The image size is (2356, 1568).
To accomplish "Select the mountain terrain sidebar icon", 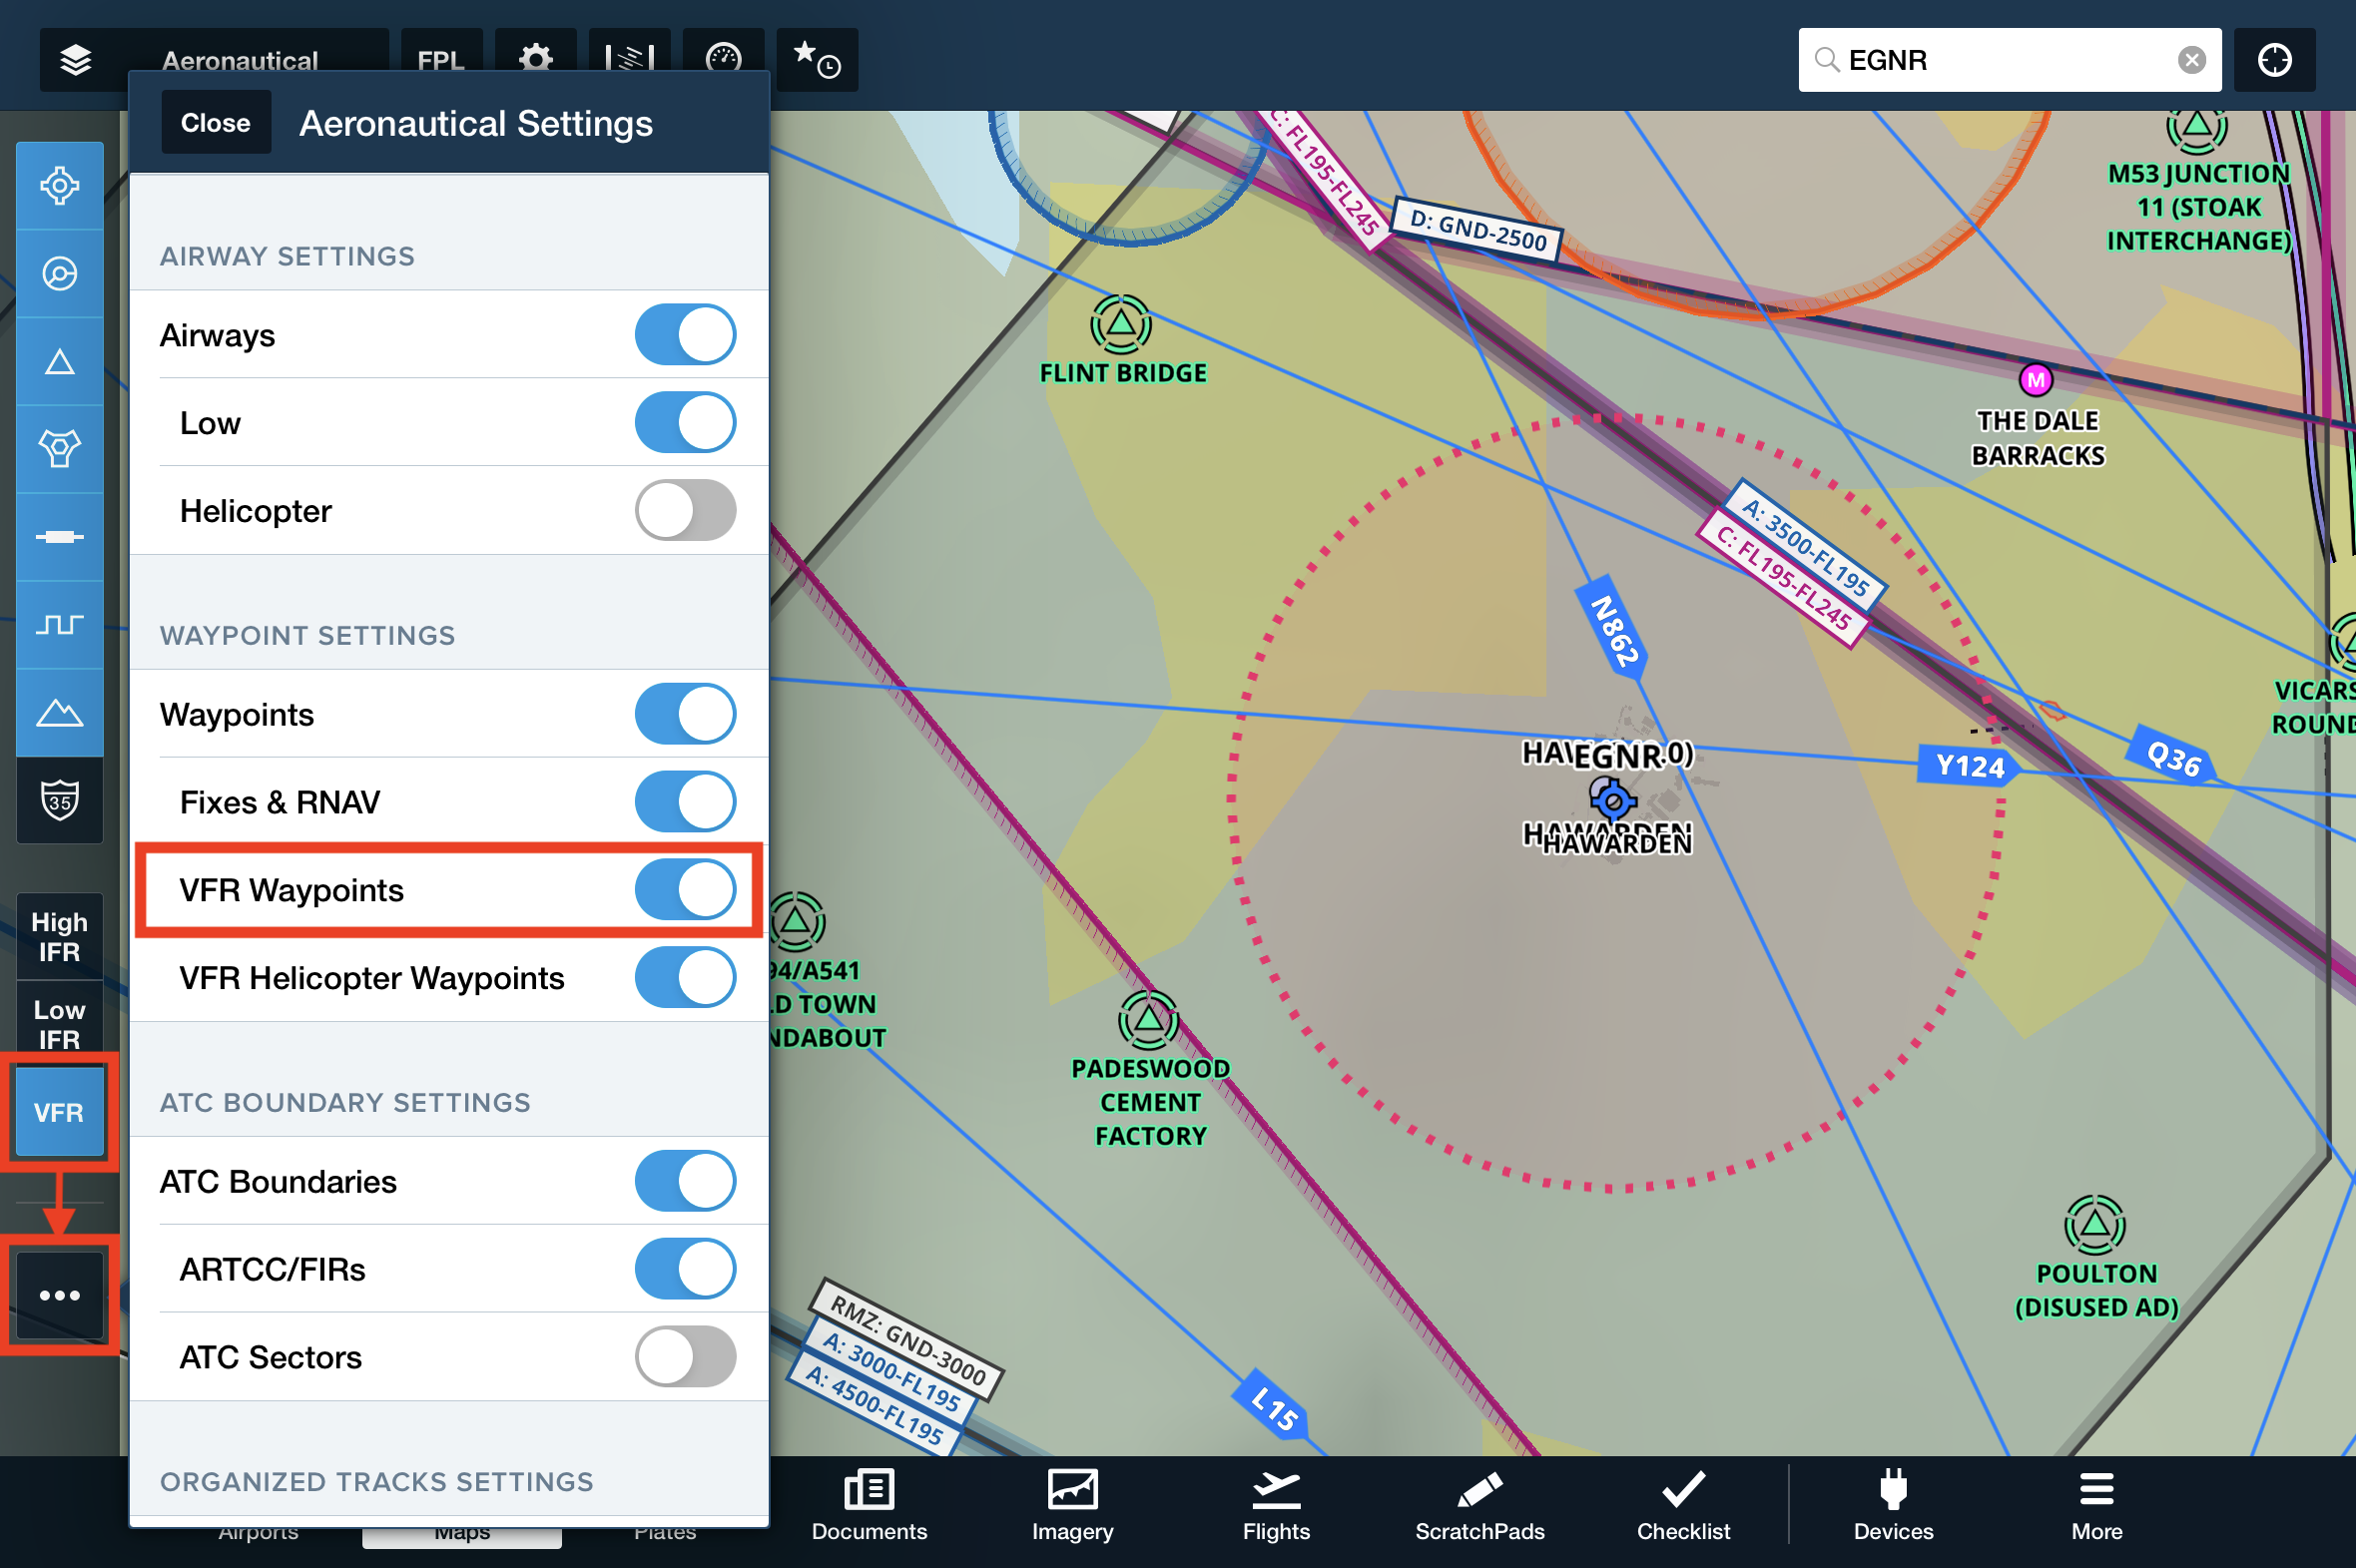I will pos(60,713).
